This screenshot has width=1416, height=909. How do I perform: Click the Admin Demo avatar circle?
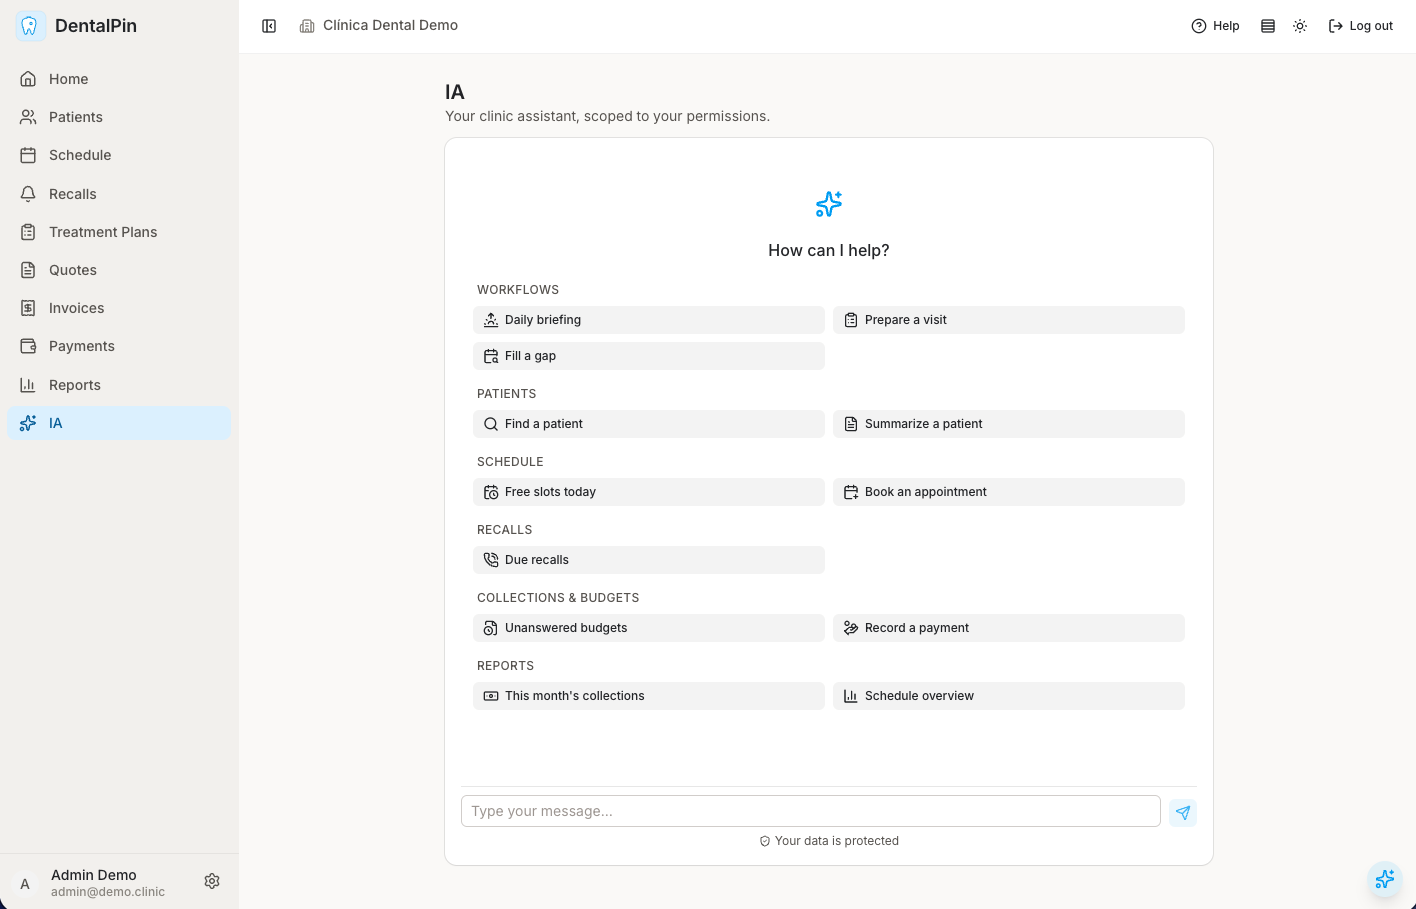[25, 883]
